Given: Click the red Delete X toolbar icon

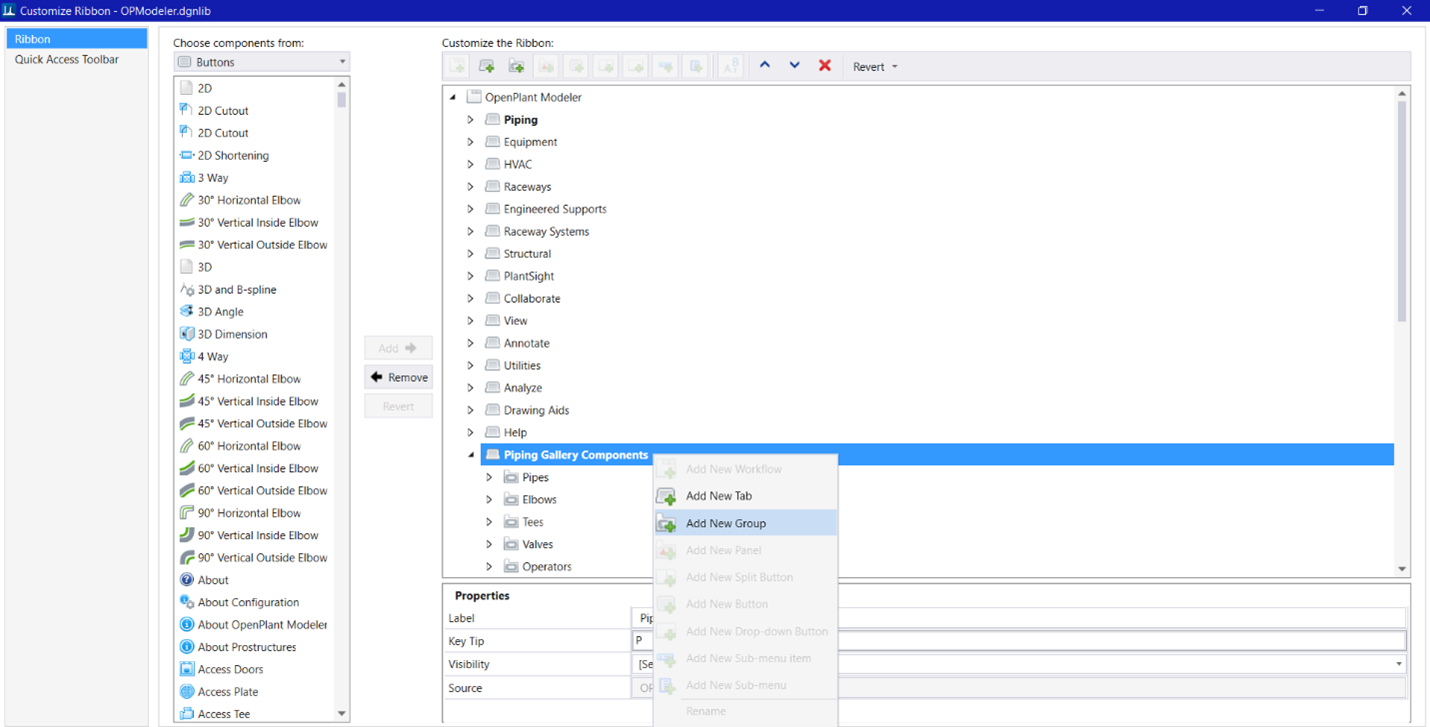Looking at the screenshot, I should pos(825,66).
